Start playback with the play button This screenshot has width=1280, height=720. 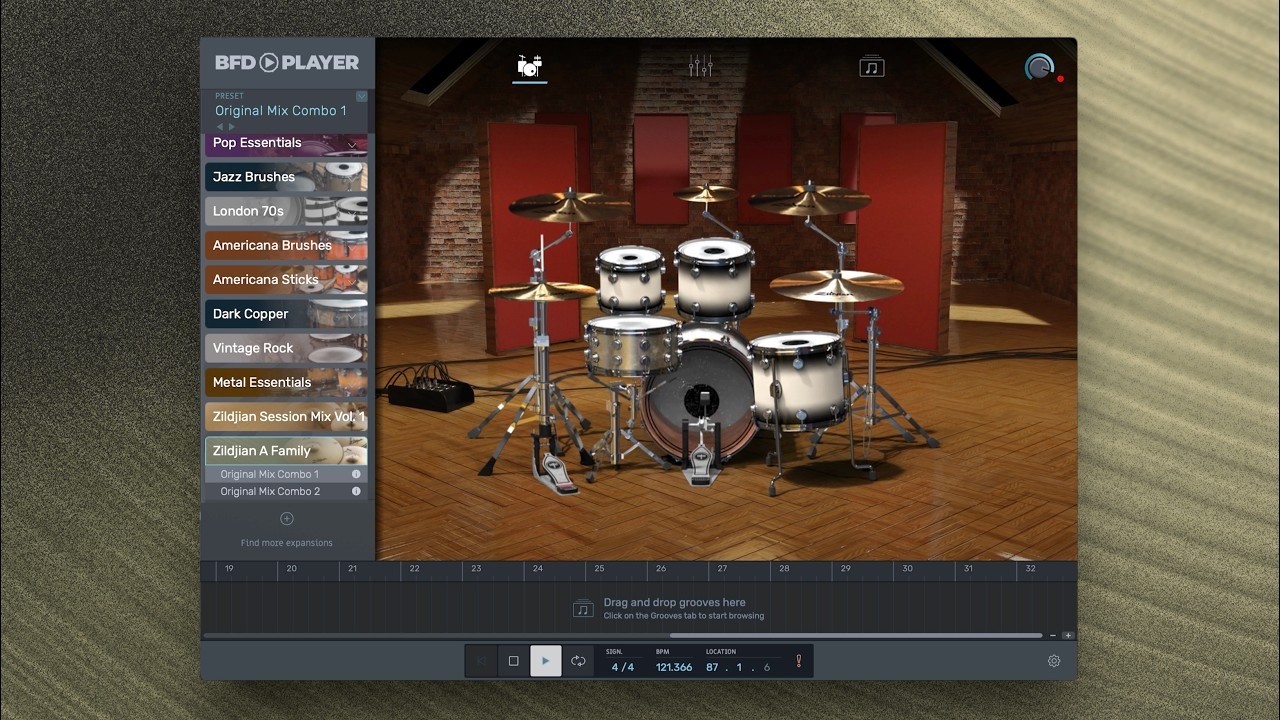point(545,661)
